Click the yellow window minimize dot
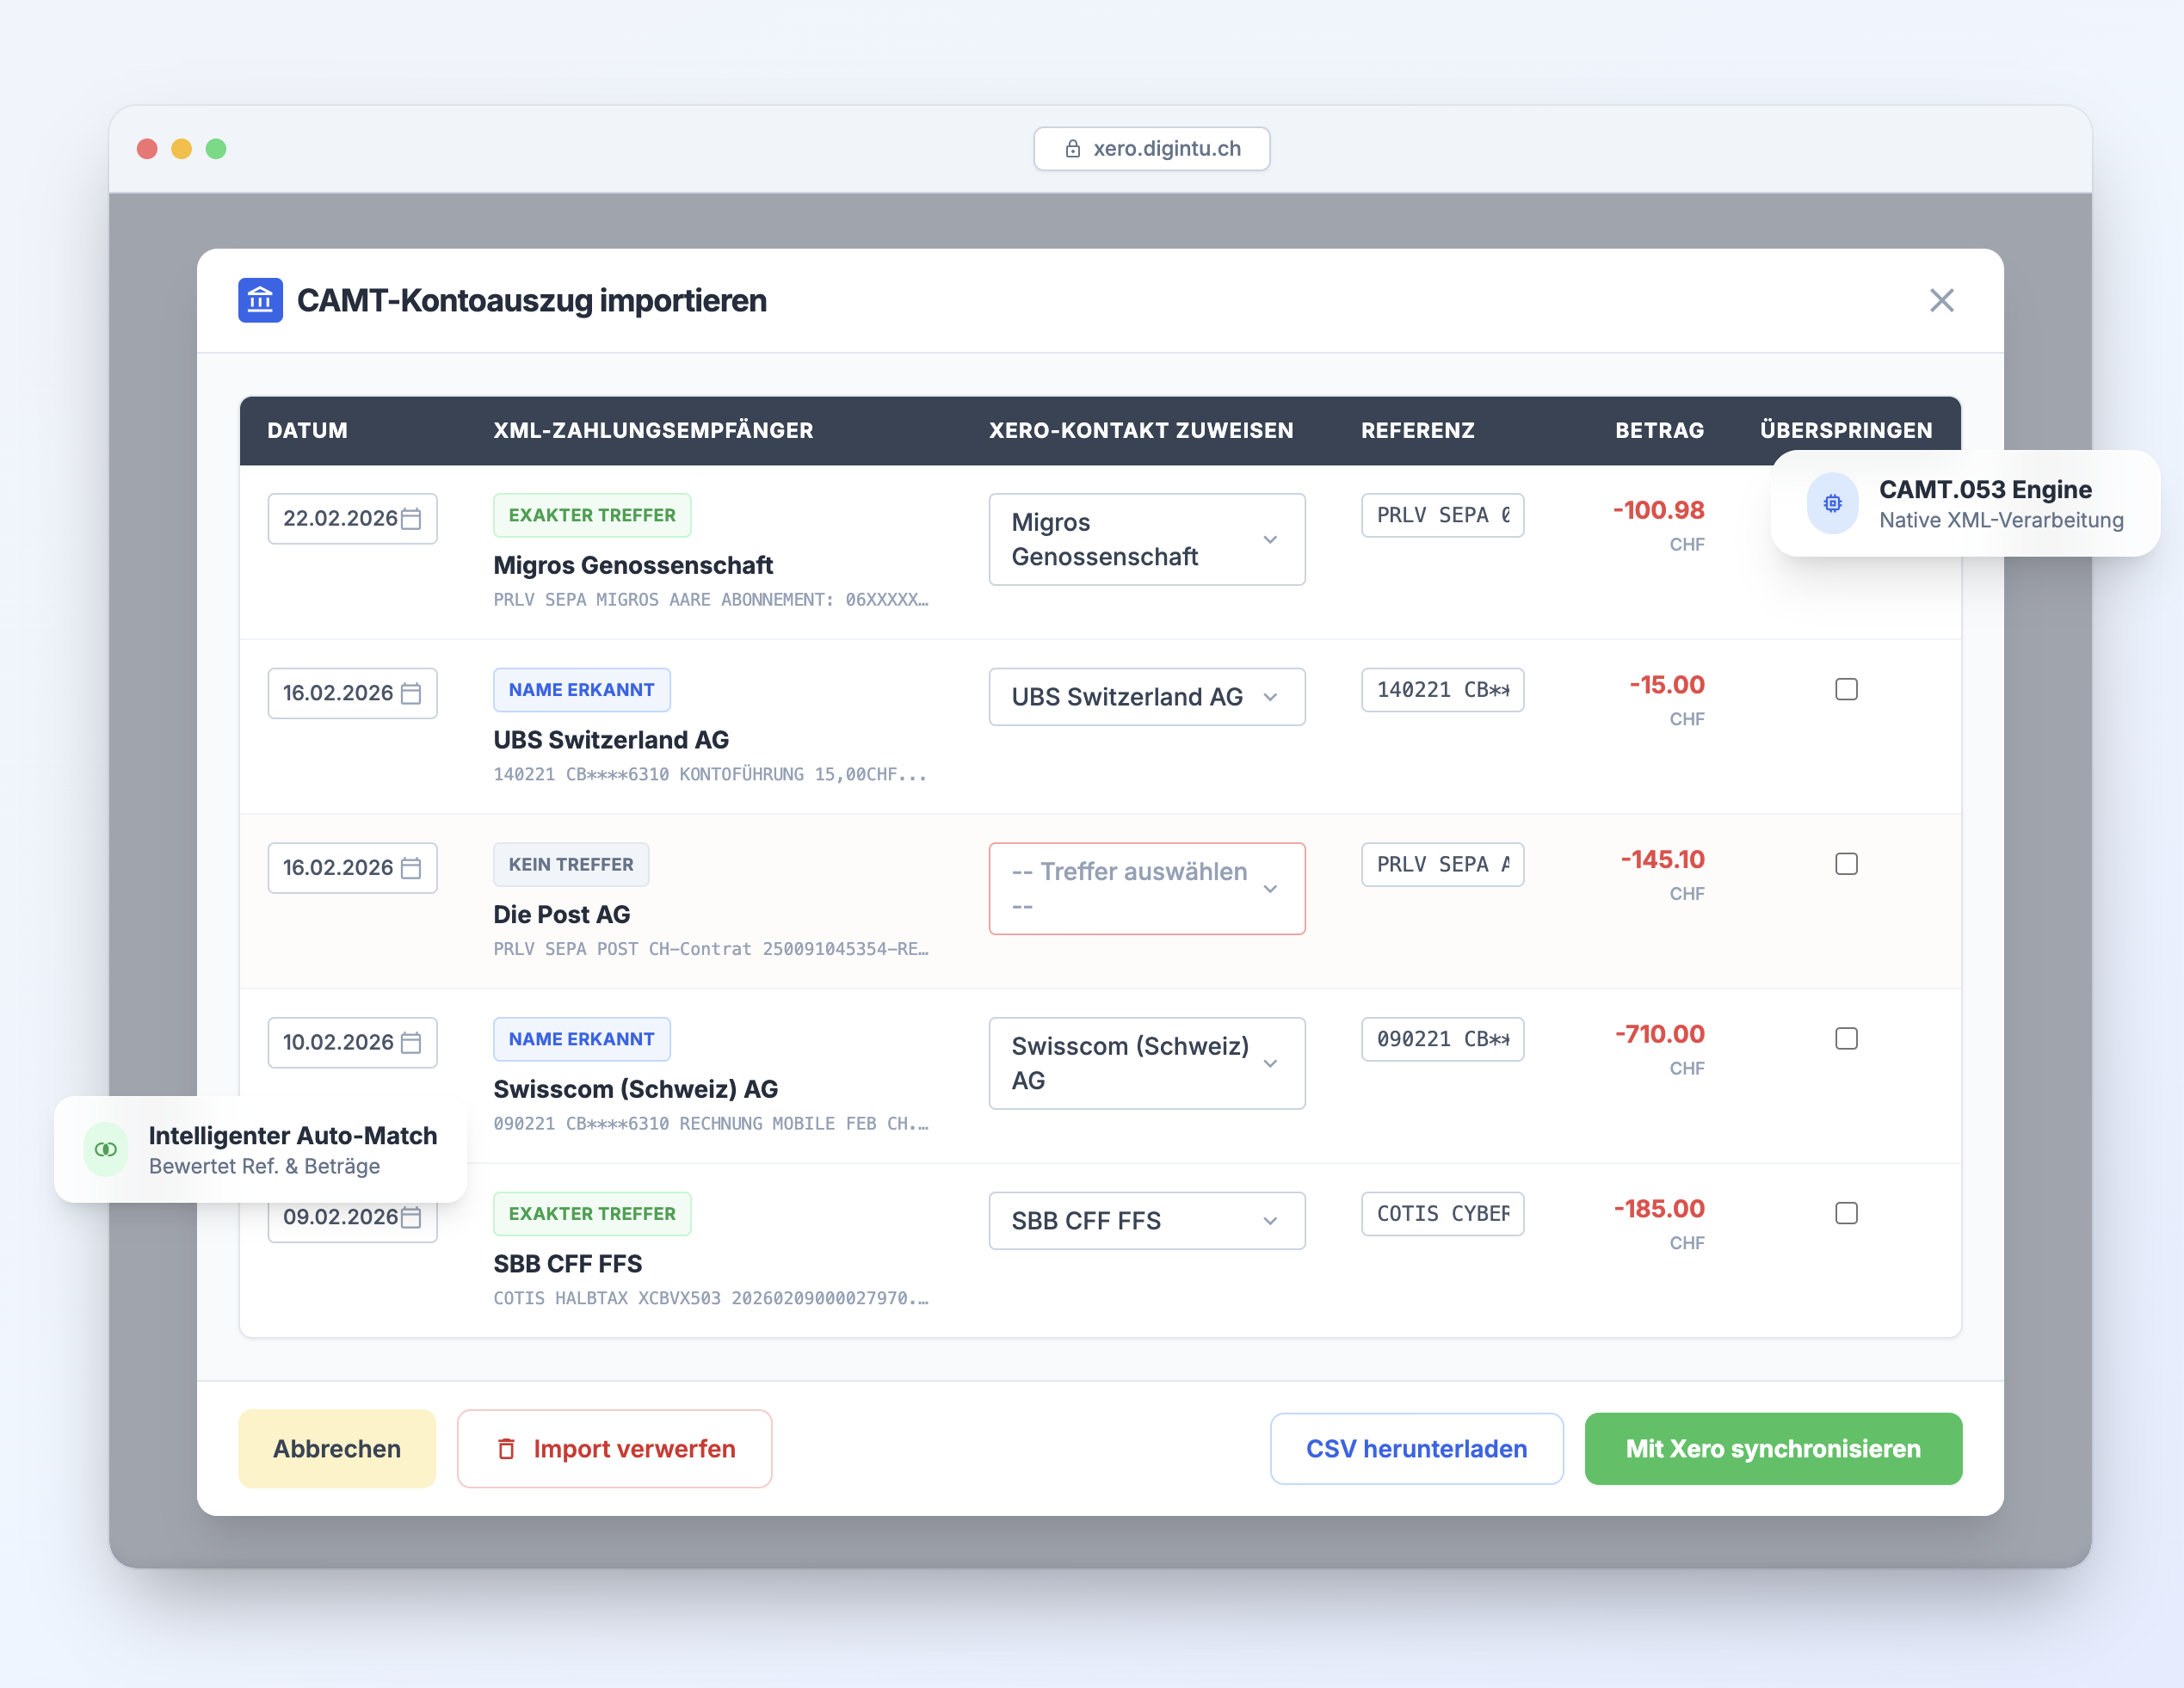 [x=181, y=149]
